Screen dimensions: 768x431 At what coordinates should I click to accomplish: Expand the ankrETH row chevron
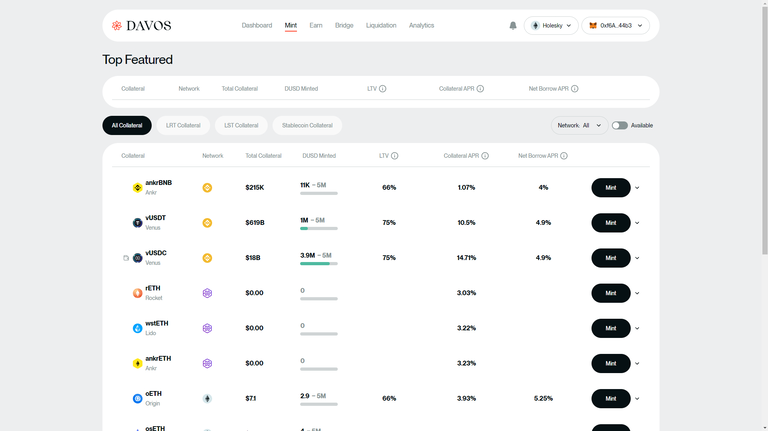(x=637, y=363)
